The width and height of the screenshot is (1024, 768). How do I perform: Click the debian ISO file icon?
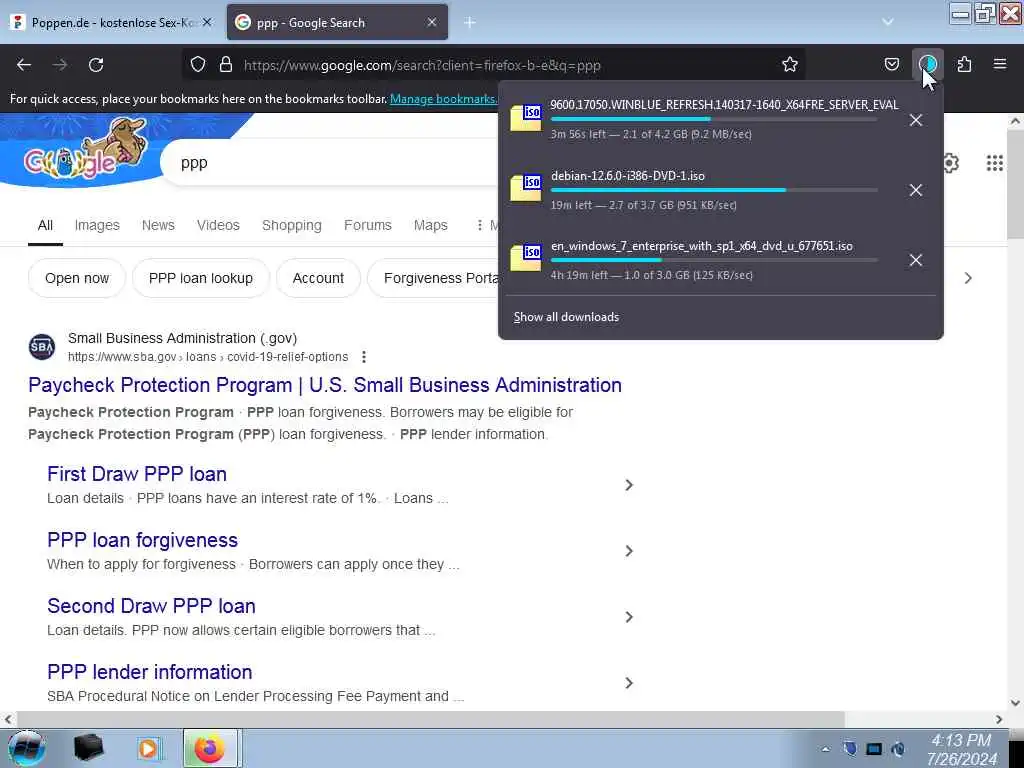coord(526,188)
